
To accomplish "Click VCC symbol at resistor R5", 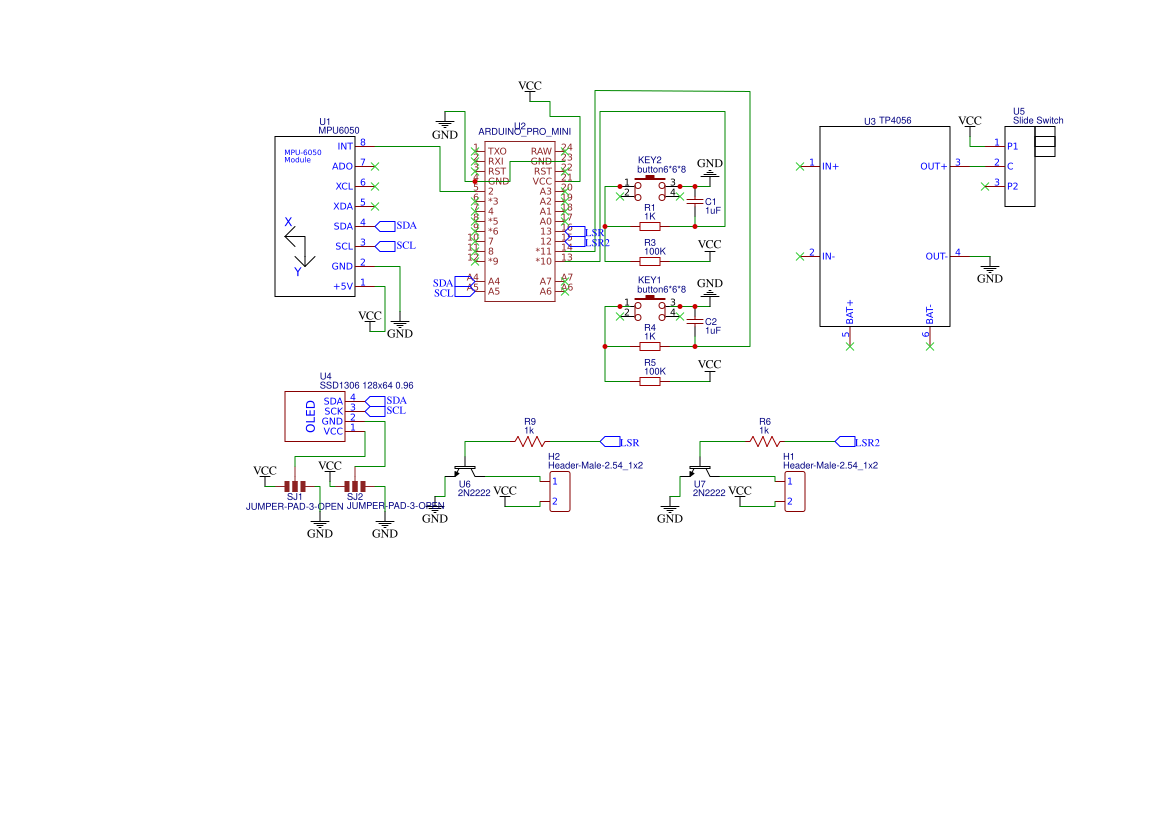I will (710, 368).
